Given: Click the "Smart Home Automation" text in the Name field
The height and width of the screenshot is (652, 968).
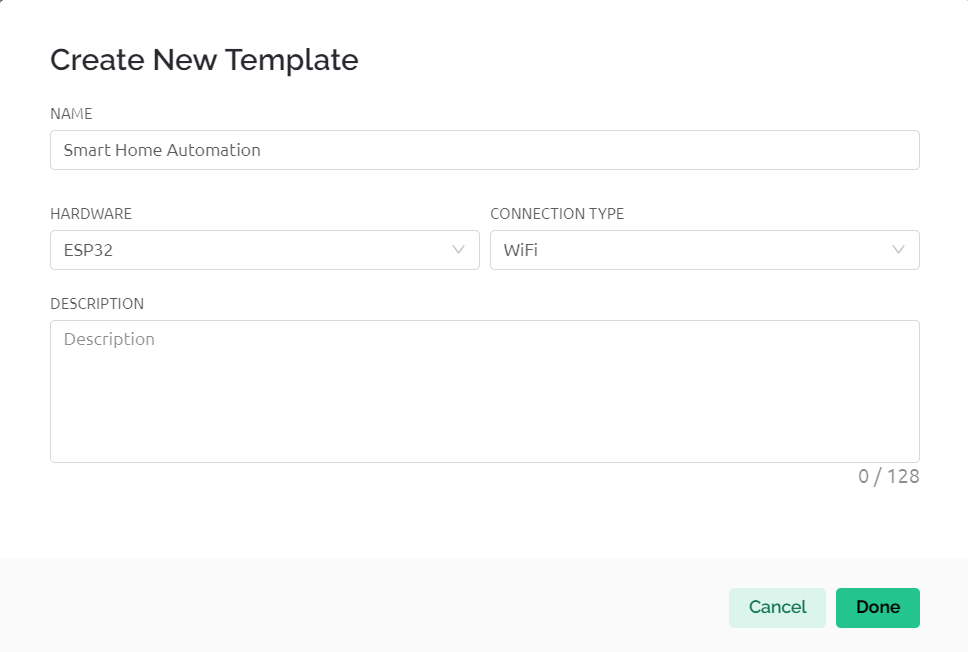Looking at the screenshot, I should [x=162, y=150].
